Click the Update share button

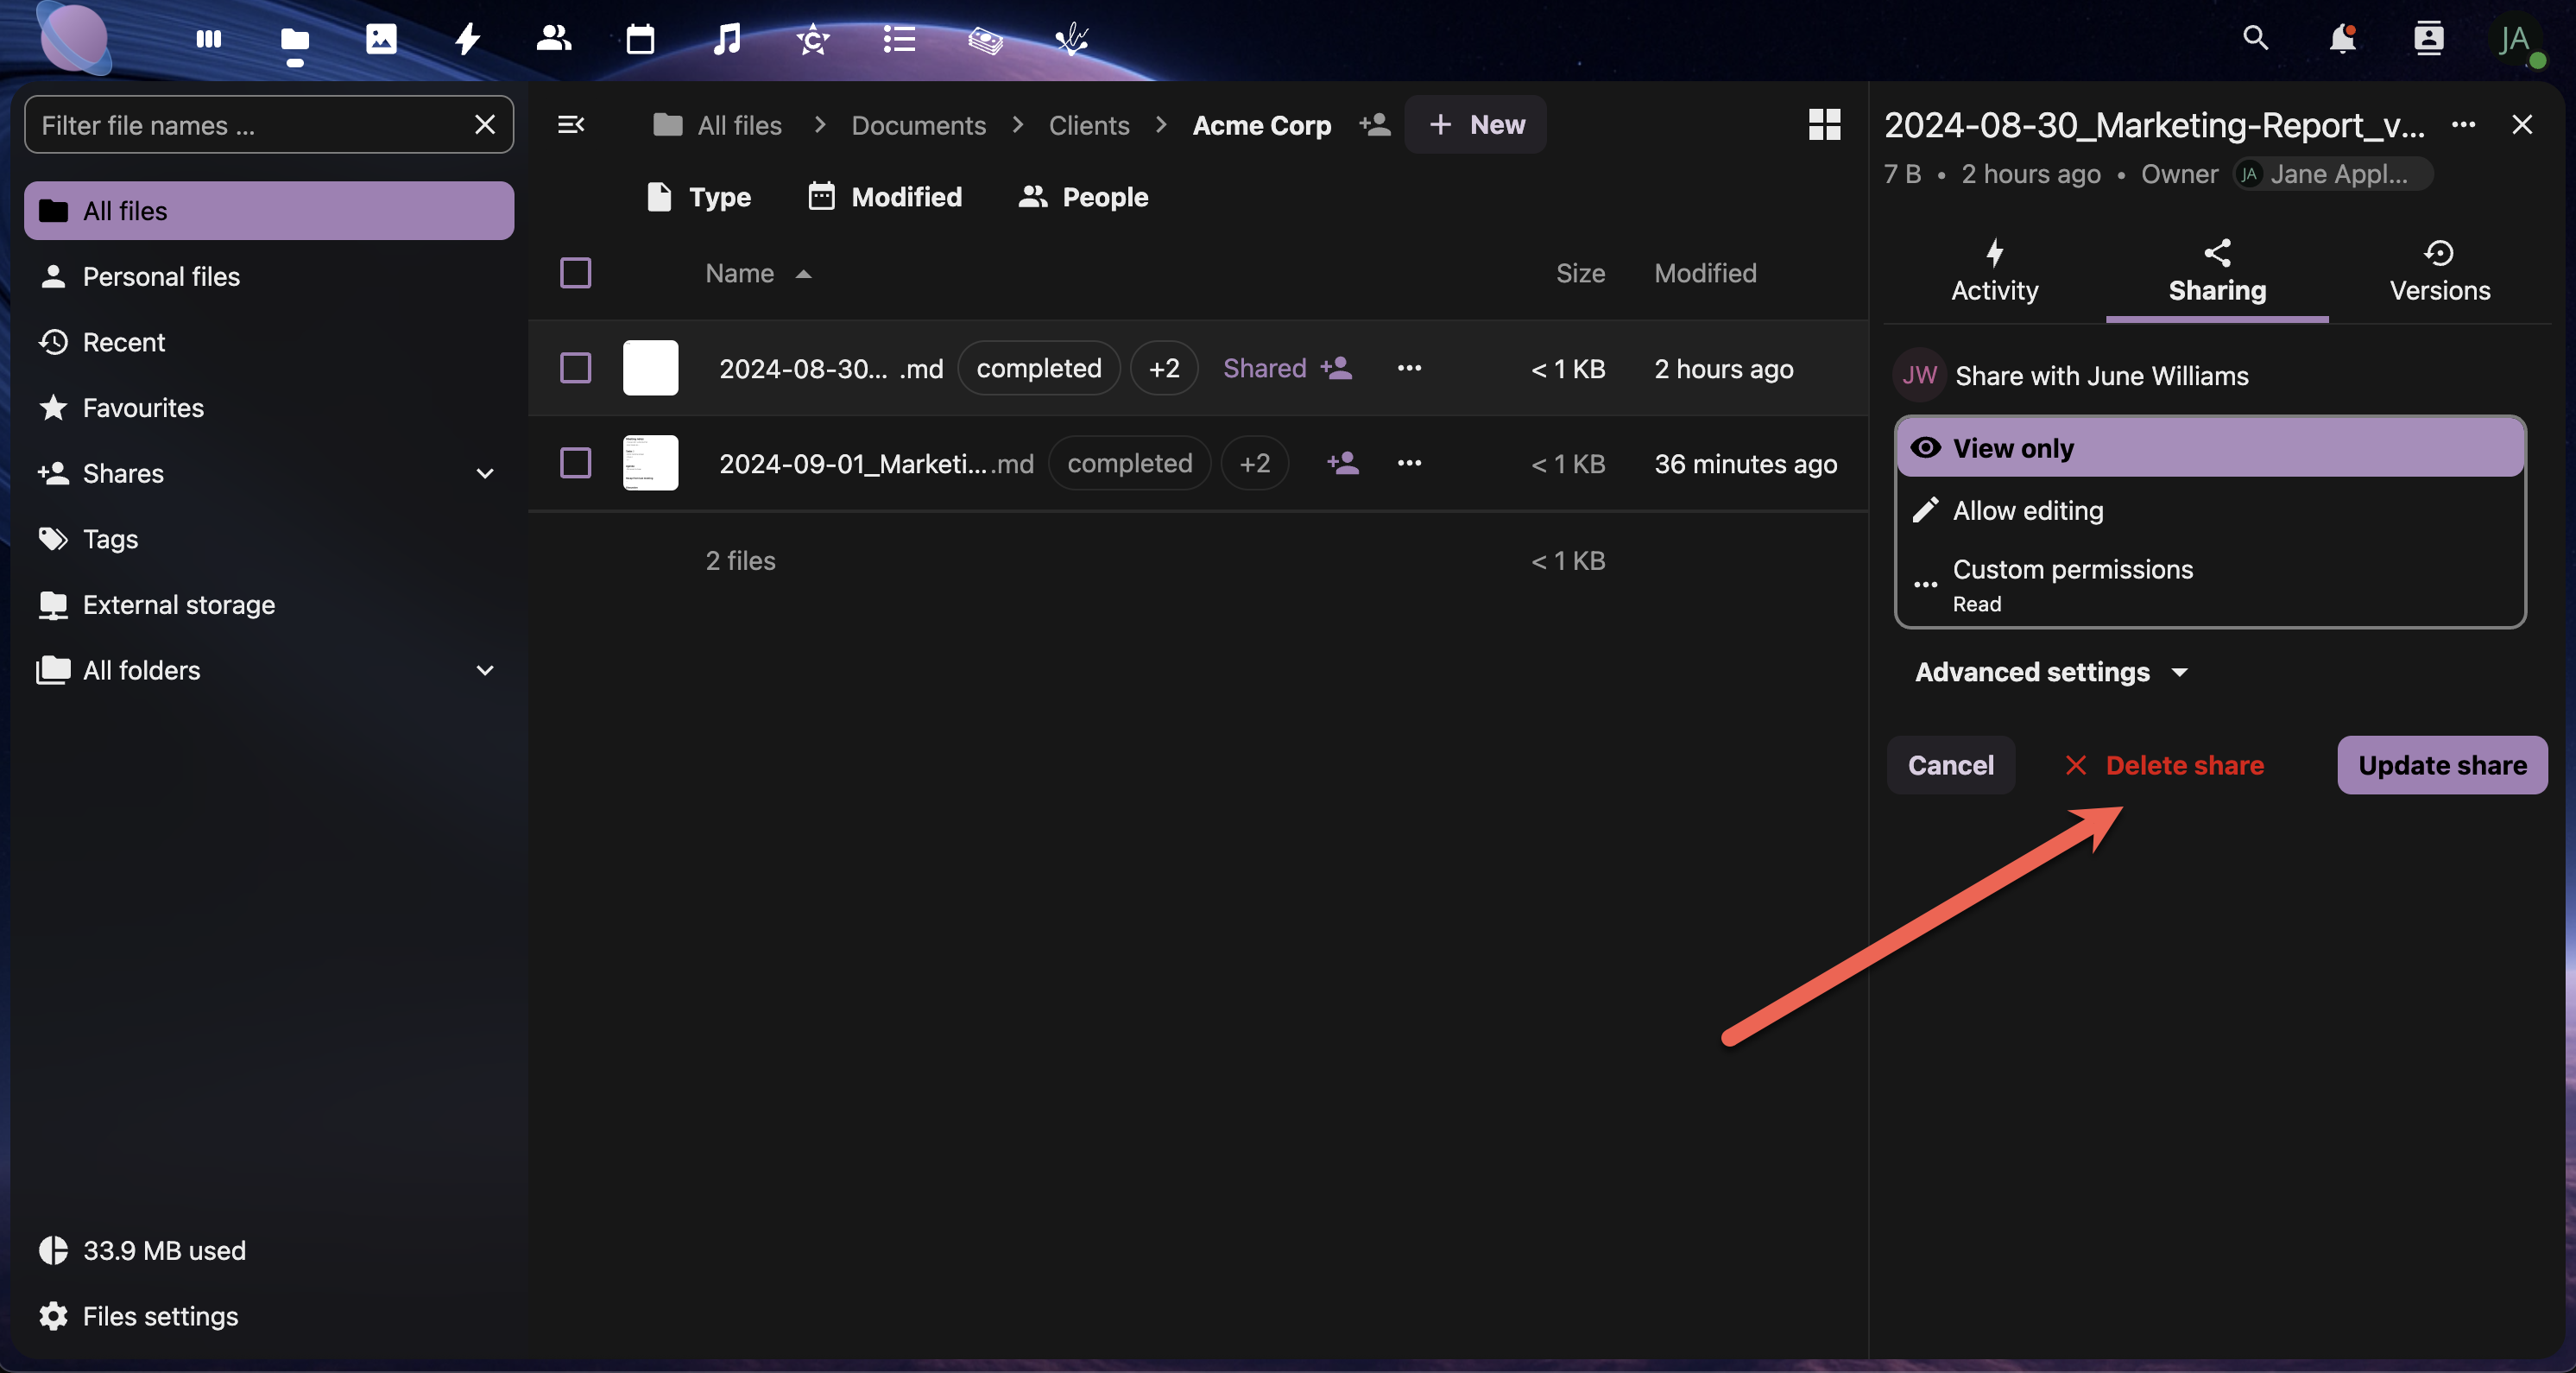(x=2441, y=765)
